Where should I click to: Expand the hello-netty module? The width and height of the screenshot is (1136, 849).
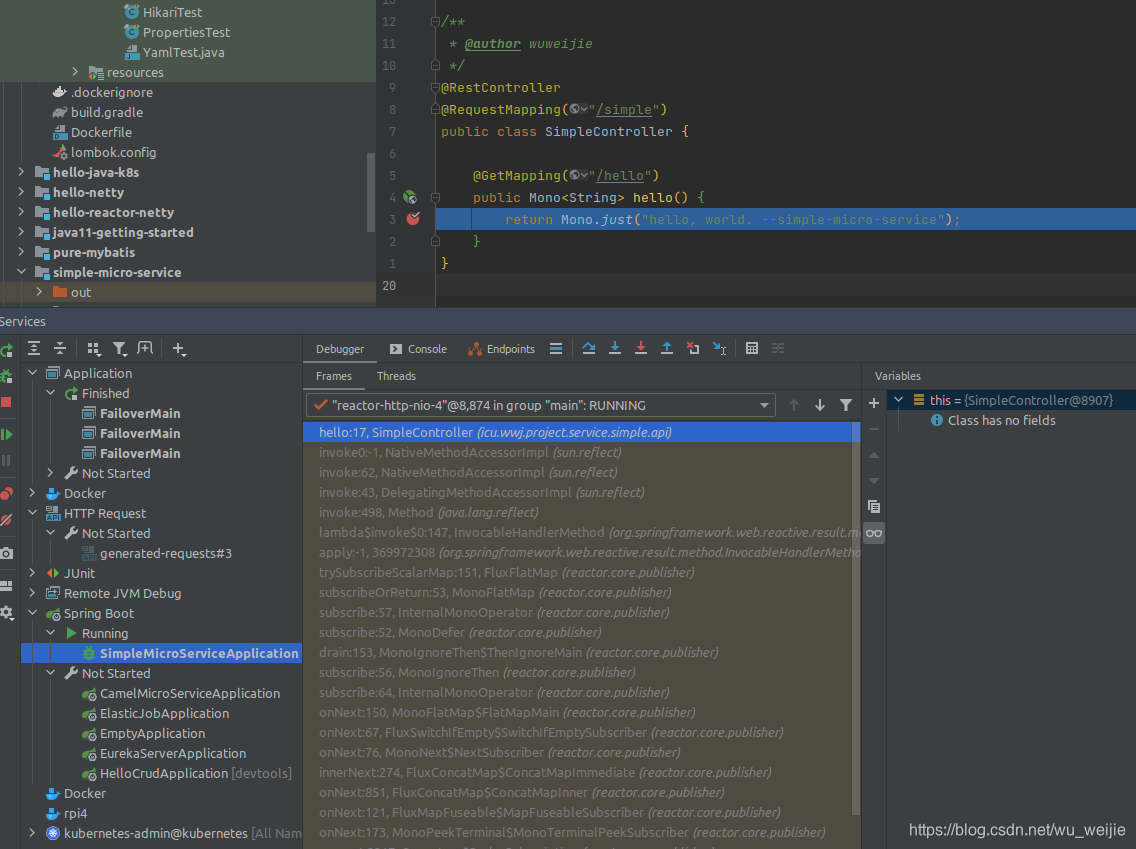(x=21, y=192)
